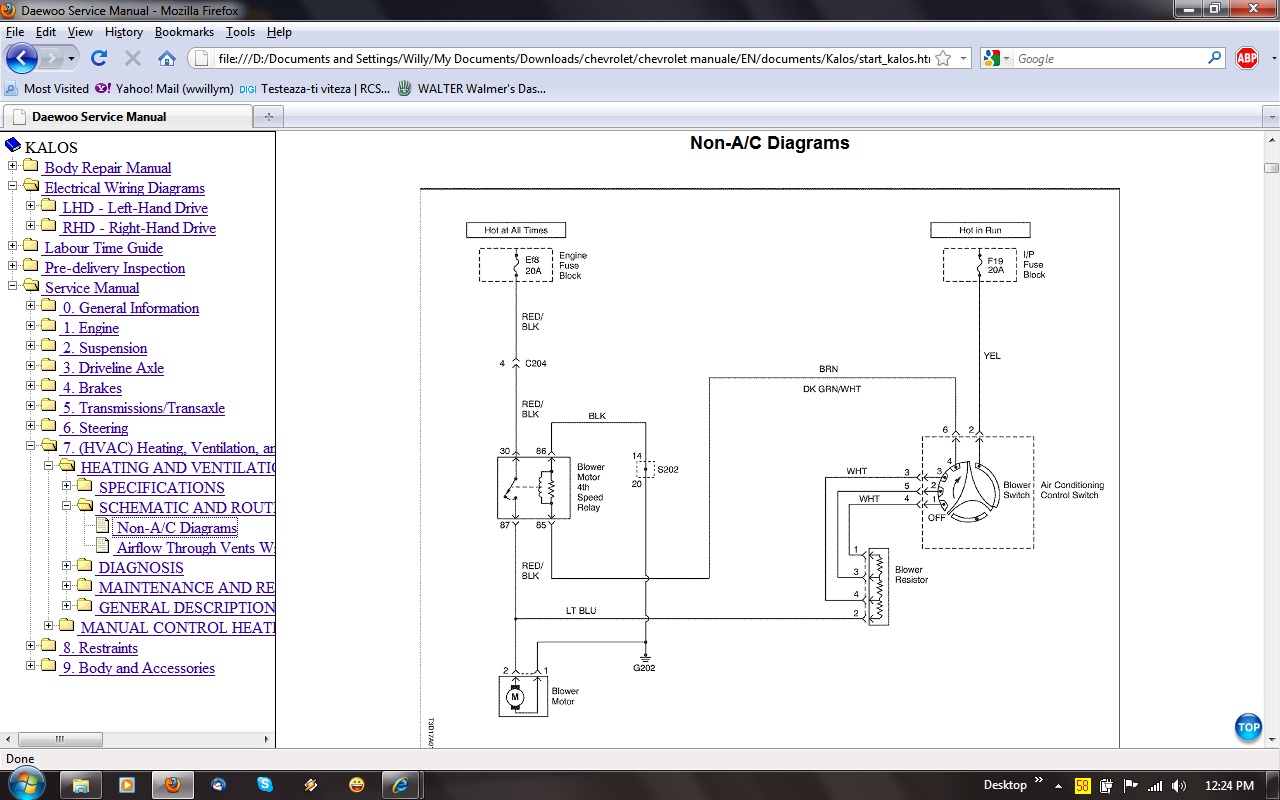
Task: Open Most Visited bookmarks folder
Action: 47,88
